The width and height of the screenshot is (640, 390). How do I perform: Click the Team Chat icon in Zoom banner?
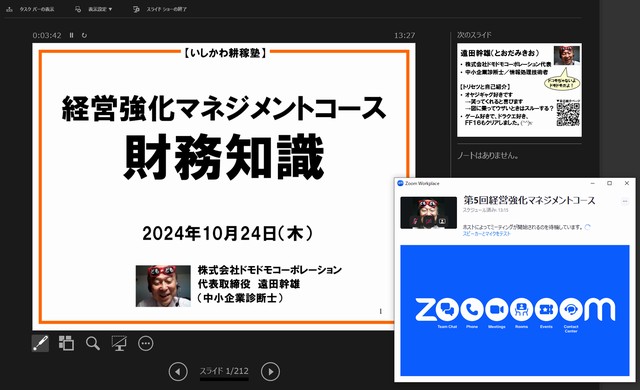click(447, 310)
